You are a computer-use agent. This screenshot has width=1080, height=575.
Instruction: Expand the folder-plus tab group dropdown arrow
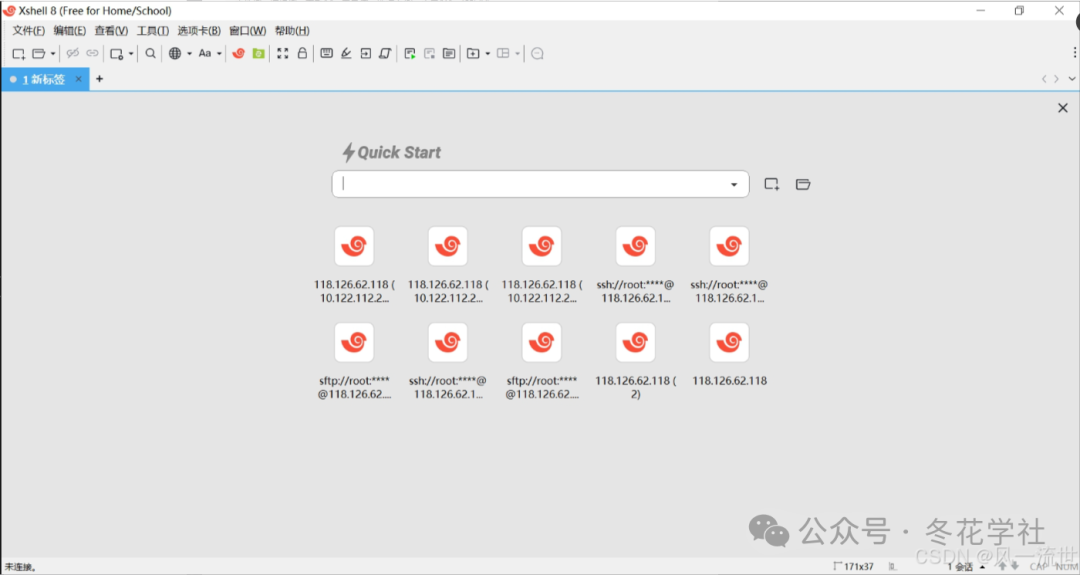pyautogui.click(x=488, y=54)
